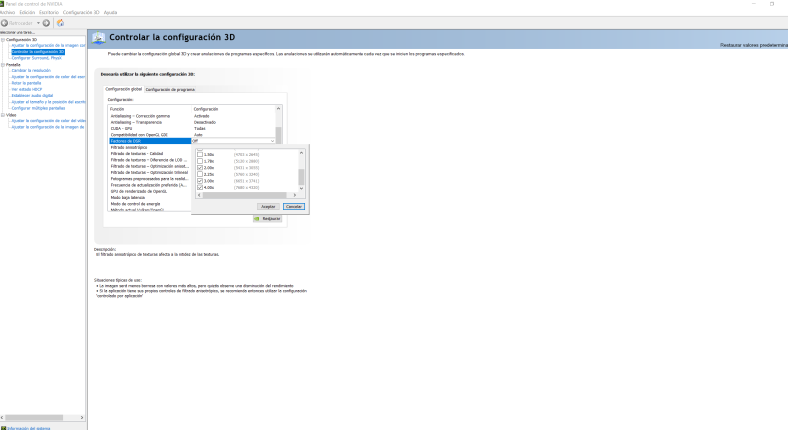Uncheck the 4.00x DSR factor checkbox

point(200,187)
